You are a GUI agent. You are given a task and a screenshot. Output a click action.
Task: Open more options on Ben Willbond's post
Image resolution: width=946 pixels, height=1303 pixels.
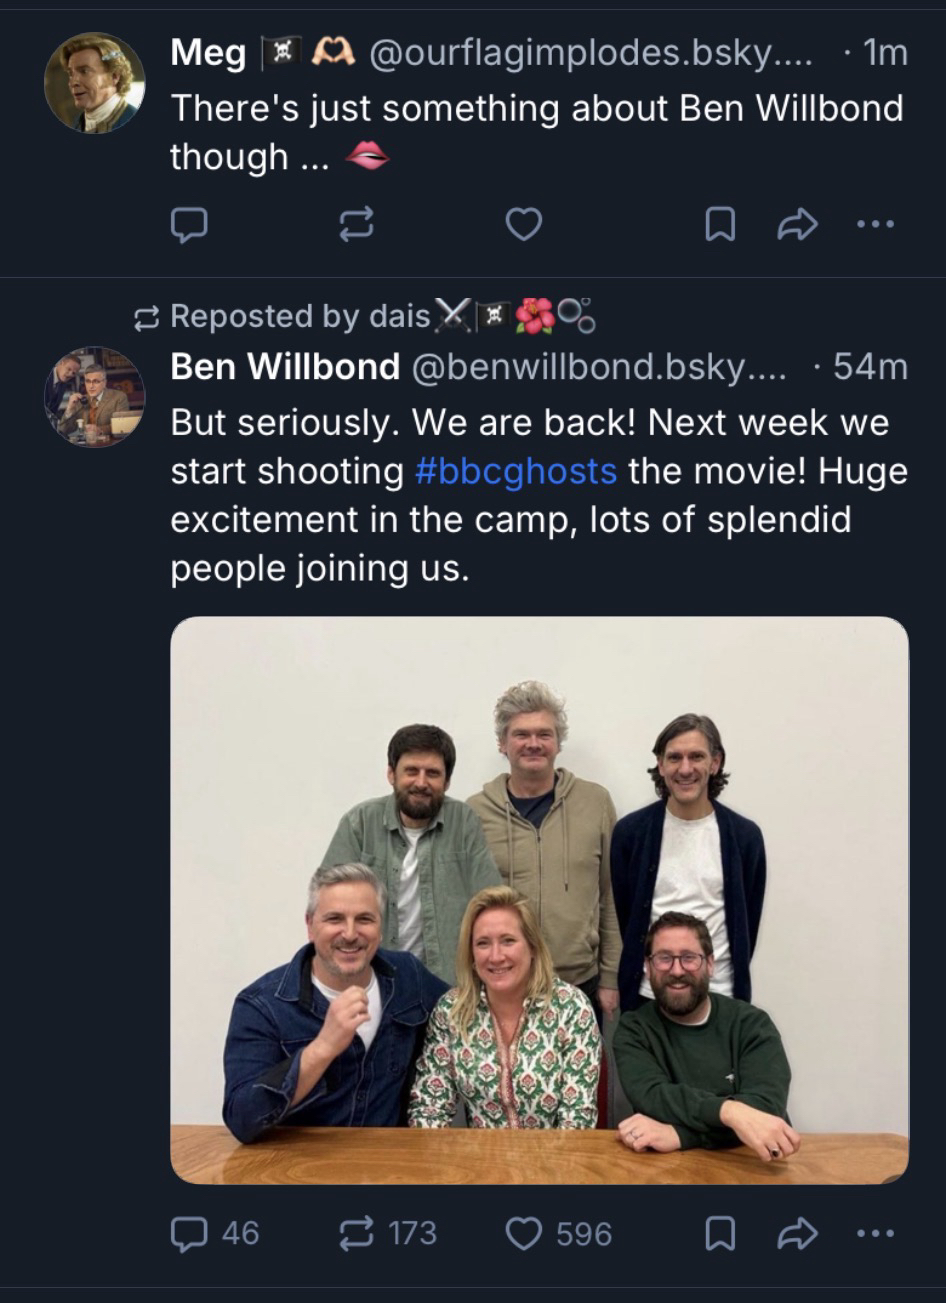pyautogui.click(x=876, y=1233)
